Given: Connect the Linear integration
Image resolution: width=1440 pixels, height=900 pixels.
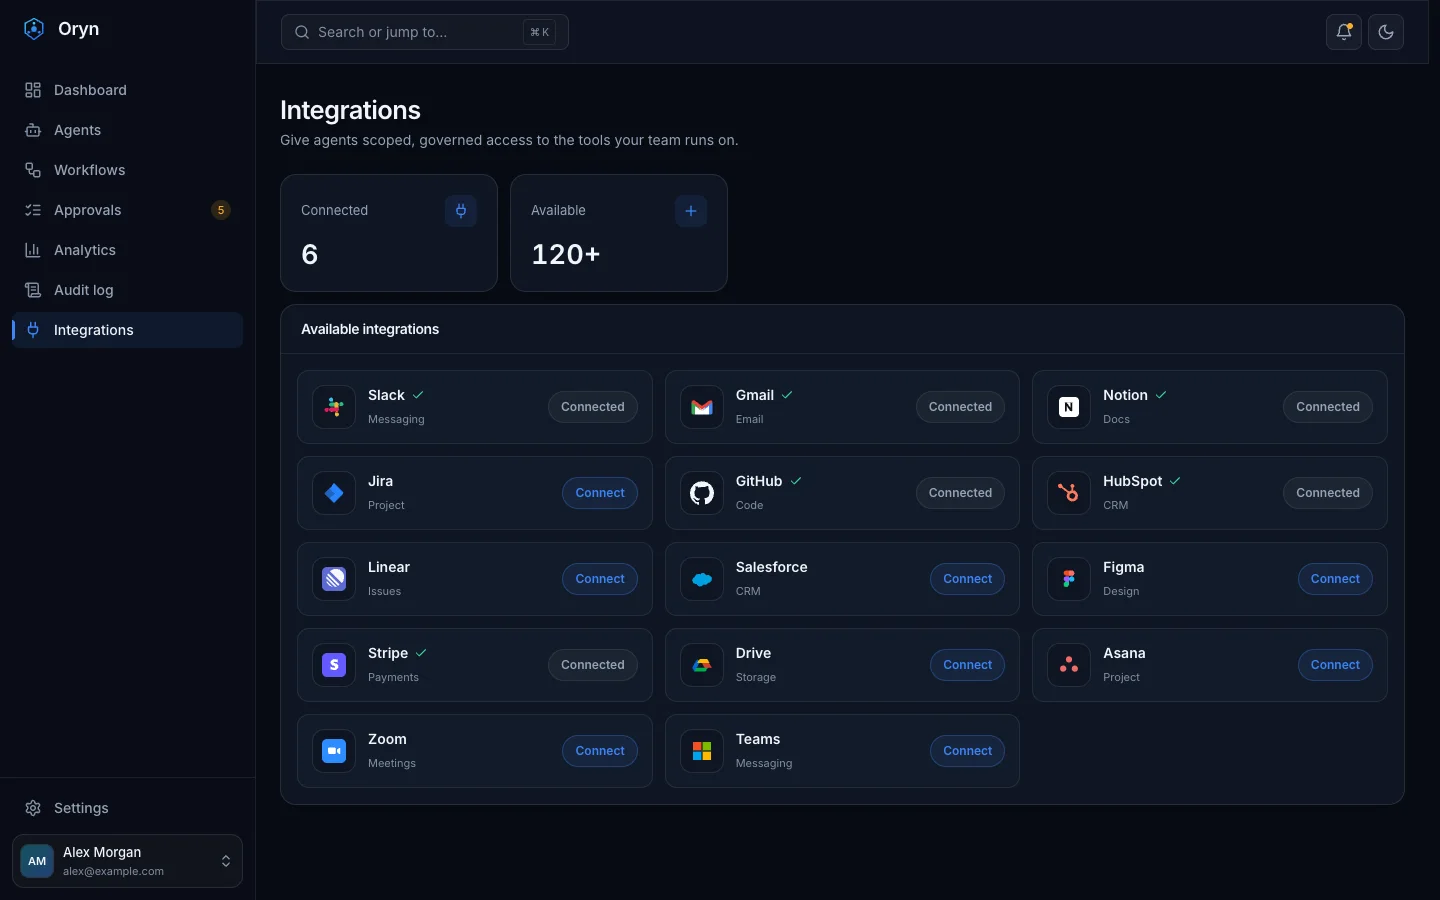Looking at the screenshot, I should click(x=600, y=579).
